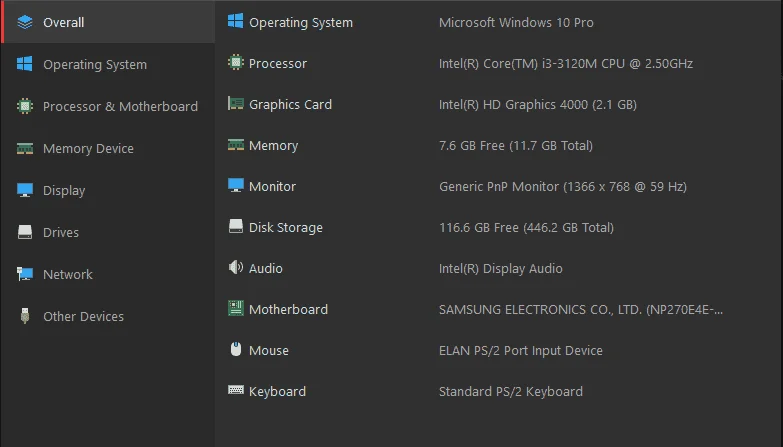The width and height of the screenshot is (783, 447).
Task: Click the Disk Storage label
Action: coord(286,228)
